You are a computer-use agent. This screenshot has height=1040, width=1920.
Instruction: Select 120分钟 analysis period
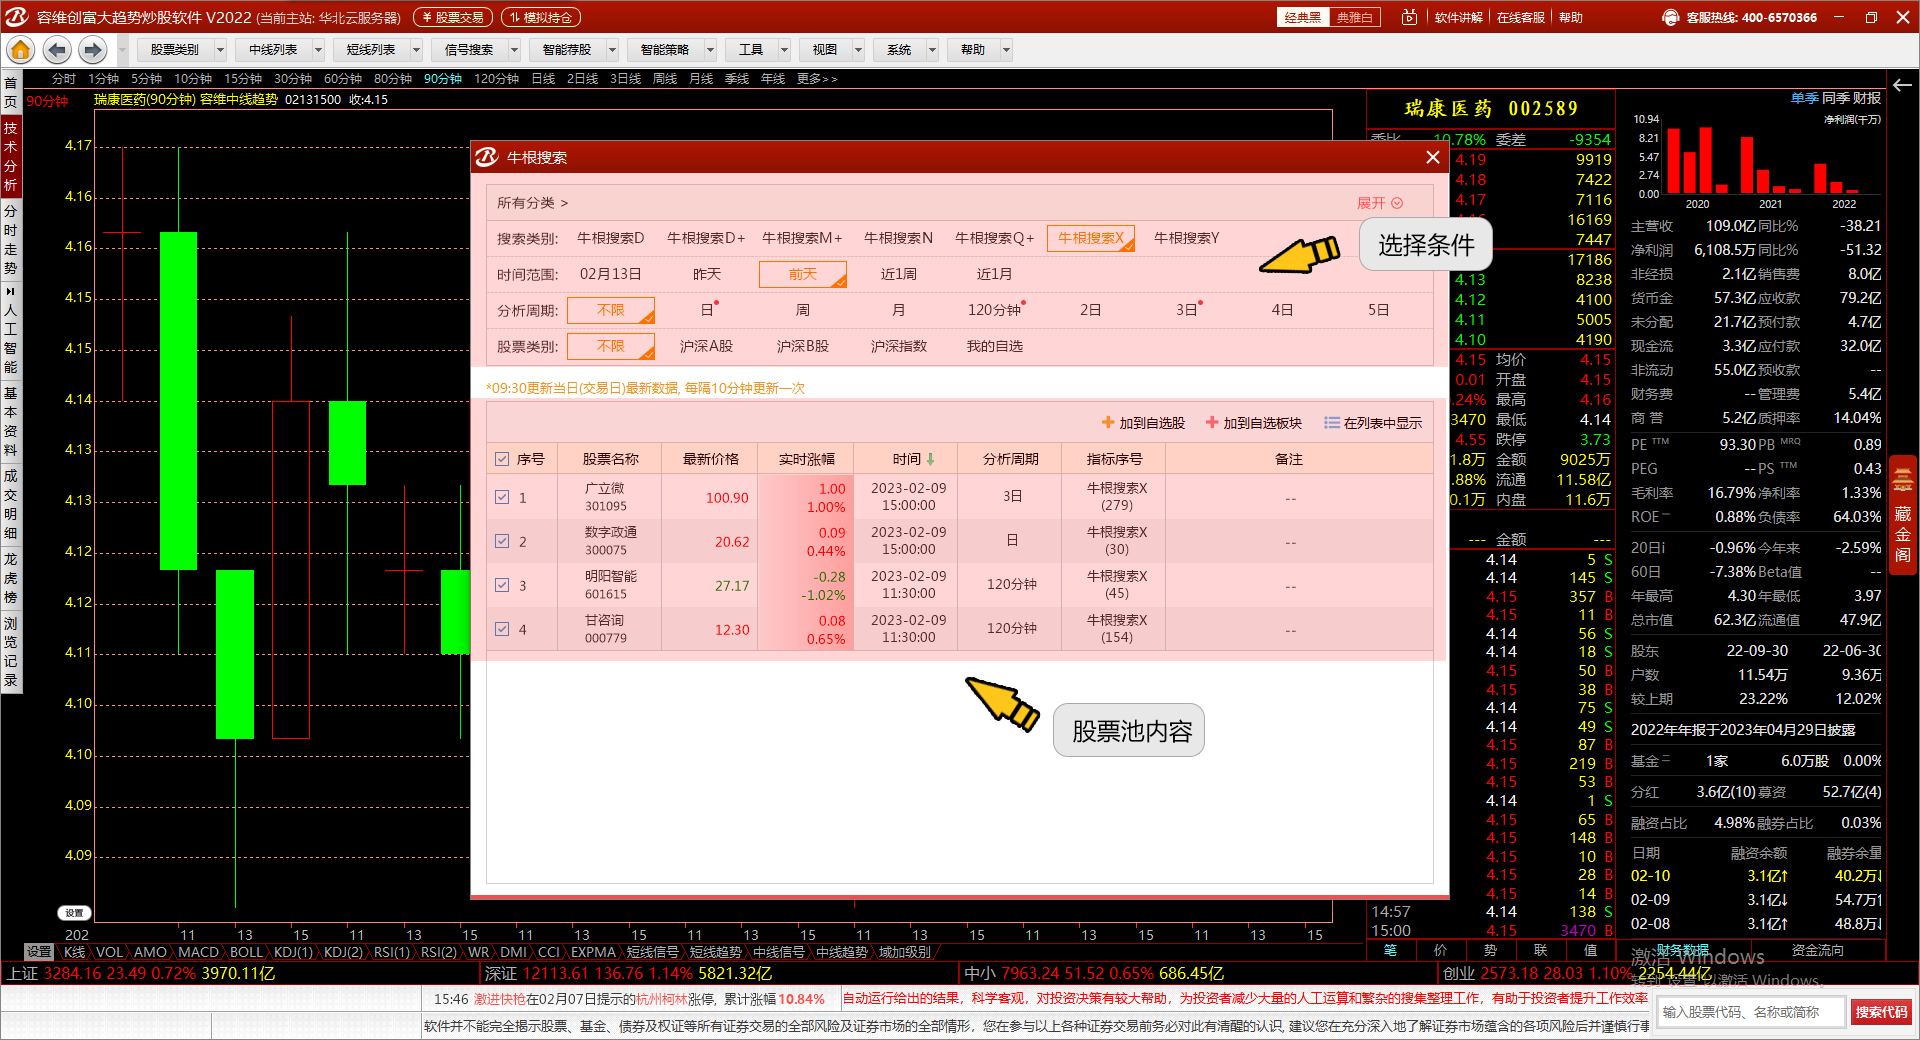[x=995, y=310]
